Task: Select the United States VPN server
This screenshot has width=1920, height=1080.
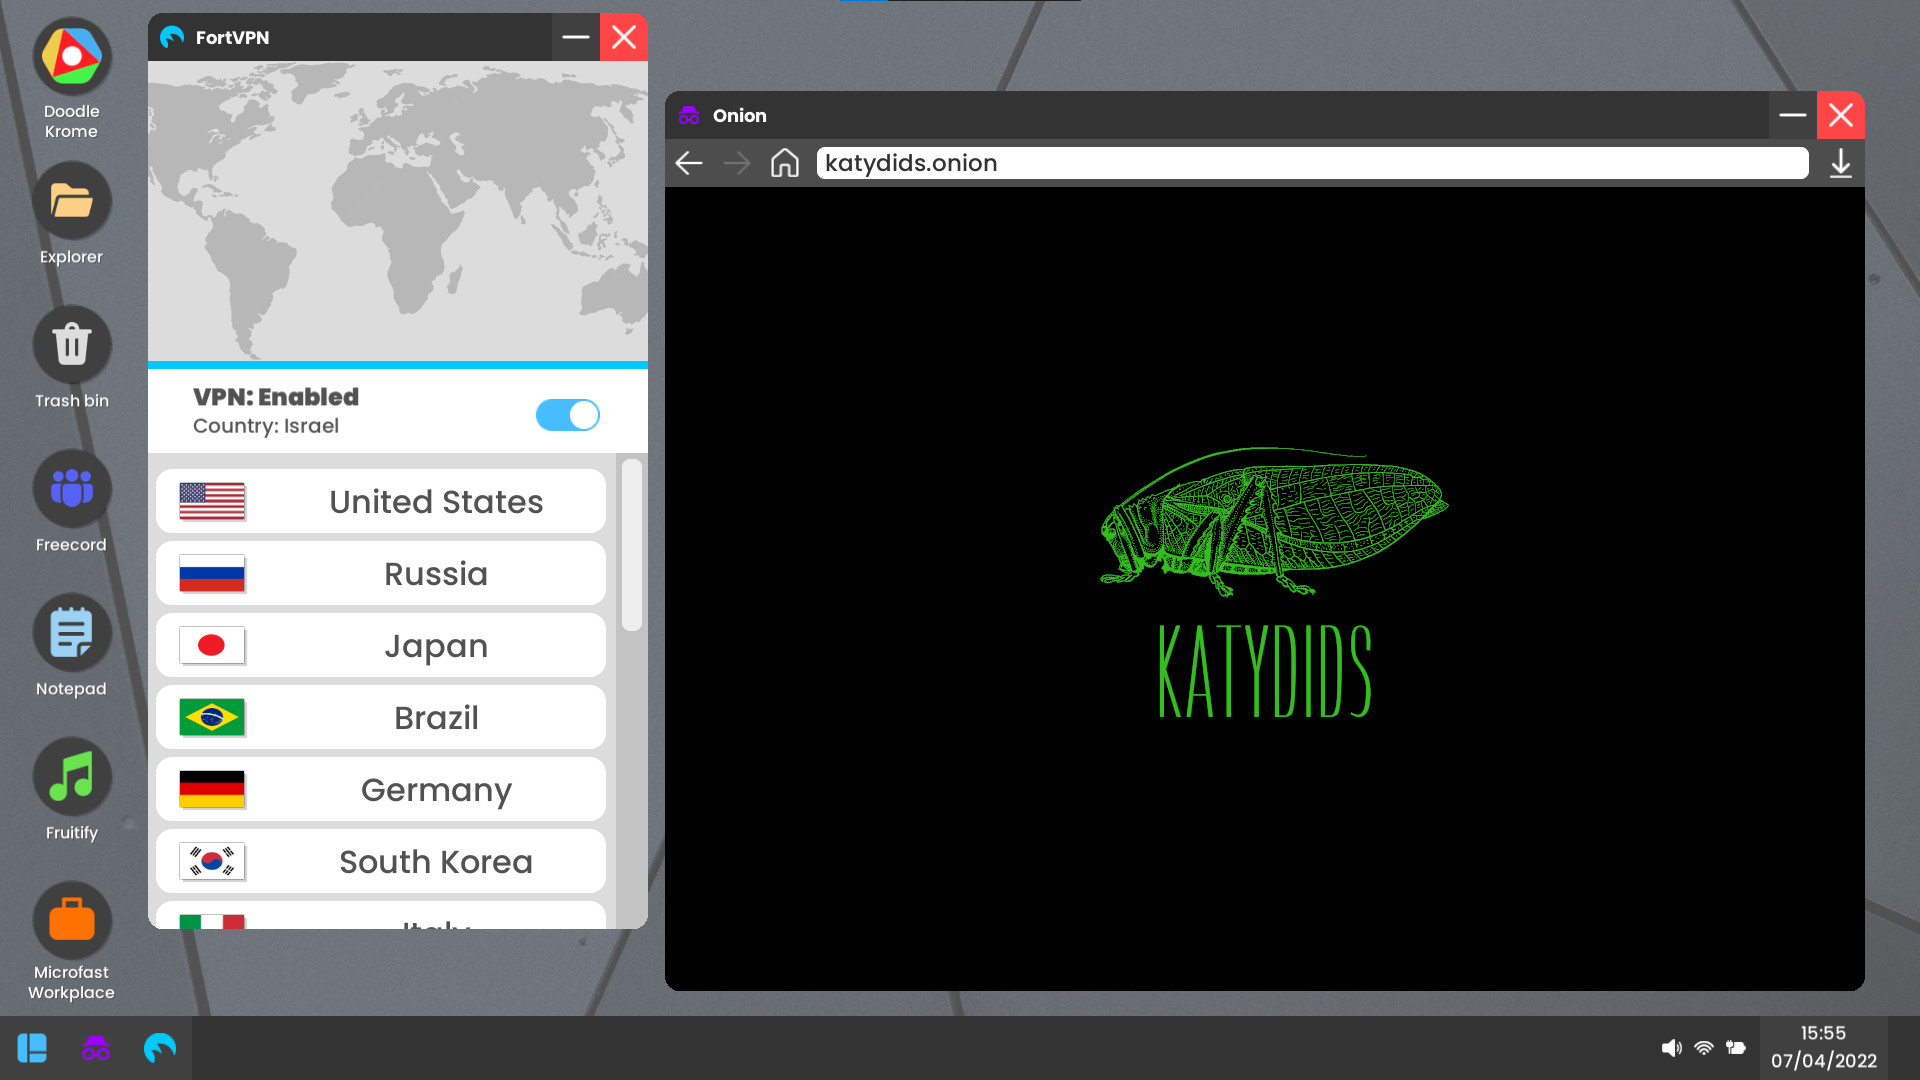Action: 380,501
